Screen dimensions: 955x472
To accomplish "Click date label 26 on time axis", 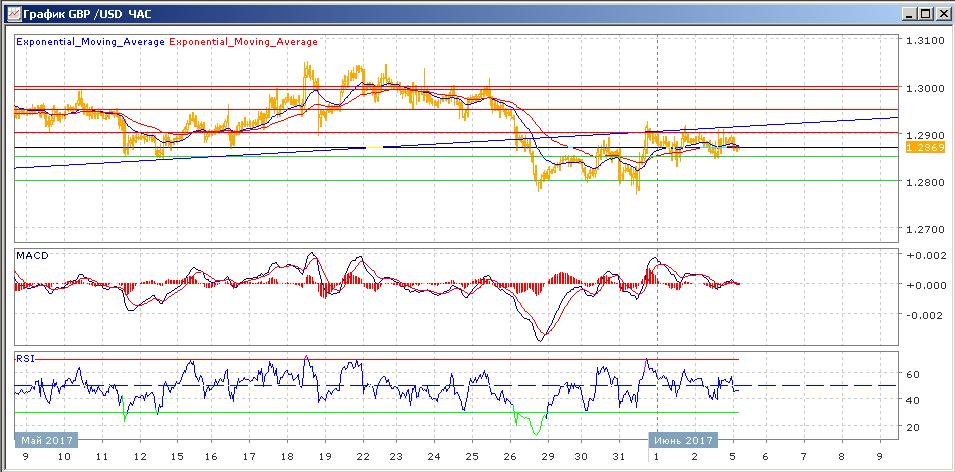I will [x=510, y=456].
